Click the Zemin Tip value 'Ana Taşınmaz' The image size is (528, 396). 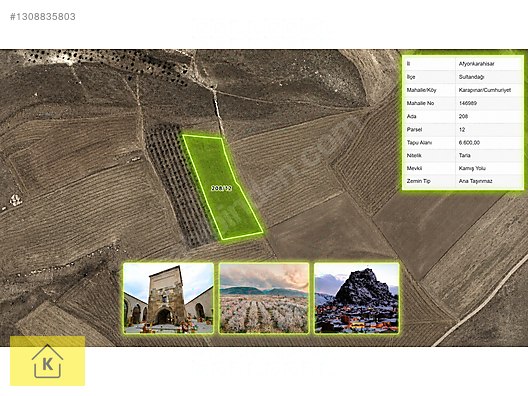pyautogui.click(x=475, y=181)
